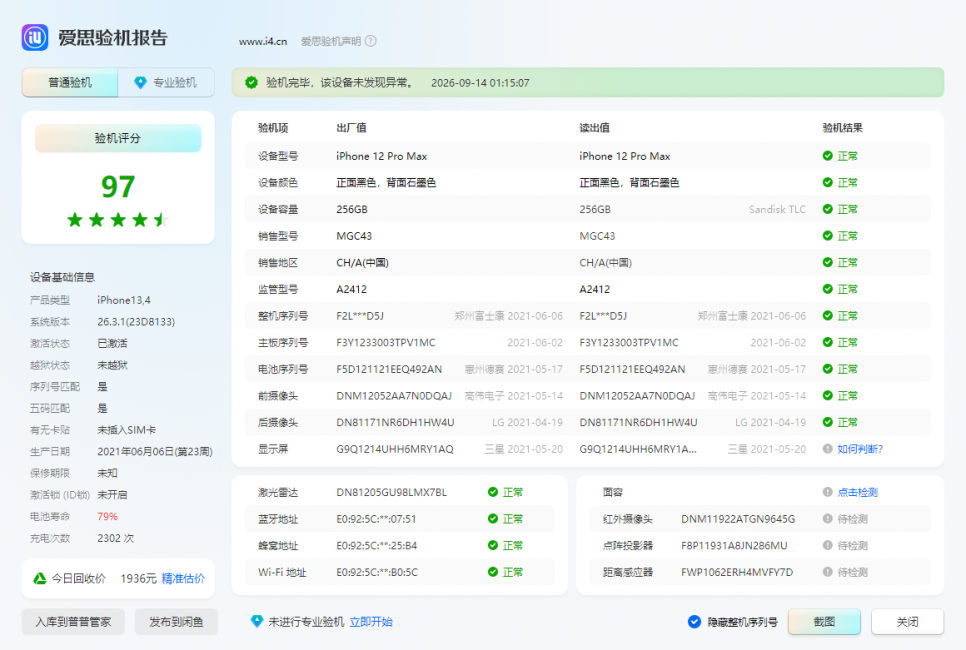The image size is (966, 650).
Task: Click the gray info icon in 显示屏 row
Action: pos(828,449)
